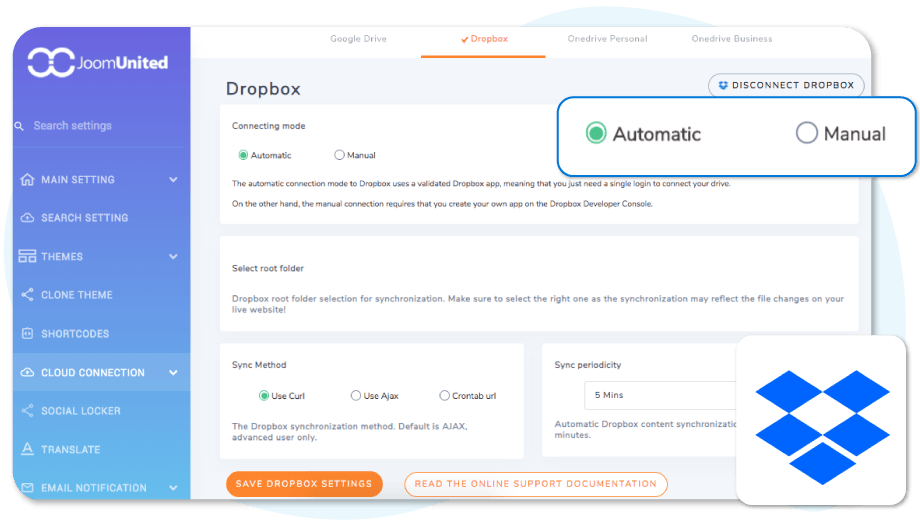Click the Social Locker share icon
Image resolution: width=920 pixels, height=523 pixels.
pos(27,411)
